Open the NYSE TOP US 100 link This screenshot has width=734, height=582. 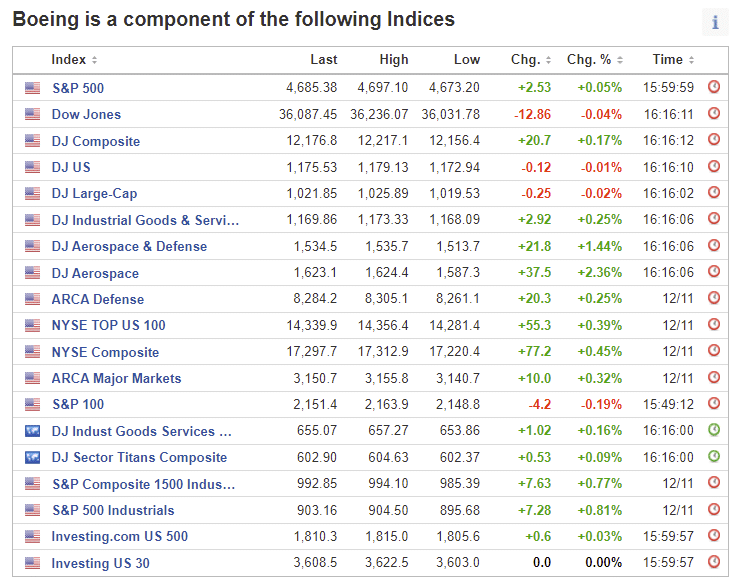[108, 325]
